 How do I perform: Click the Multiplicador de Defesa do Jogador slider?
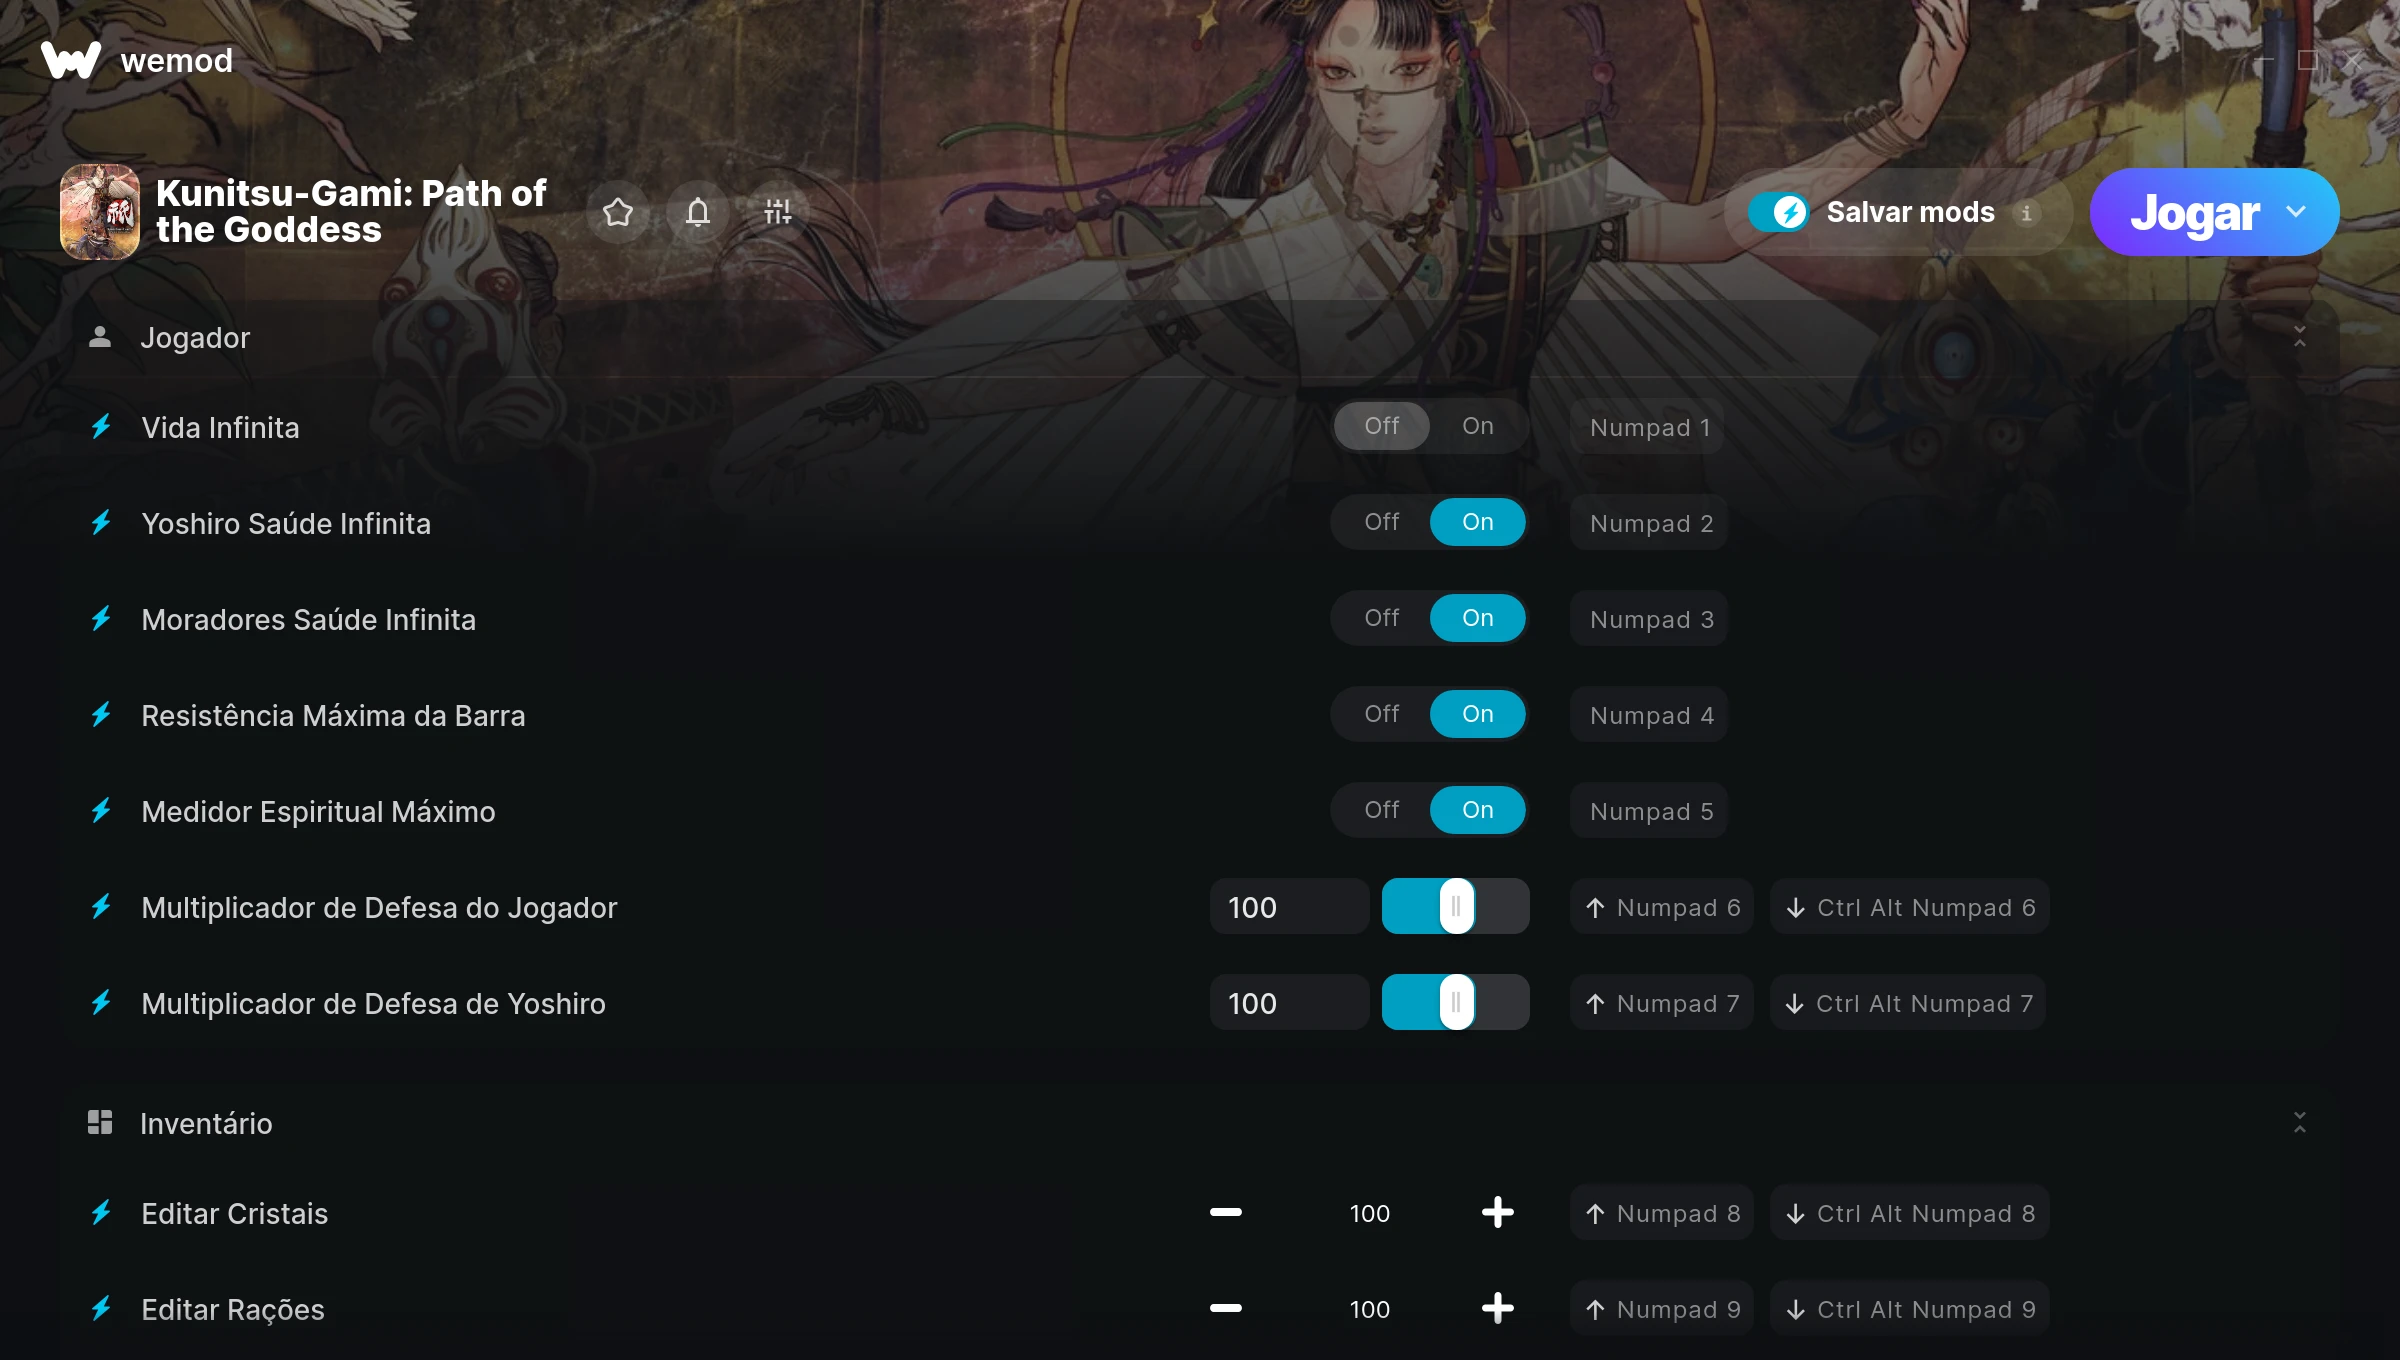1455,907
